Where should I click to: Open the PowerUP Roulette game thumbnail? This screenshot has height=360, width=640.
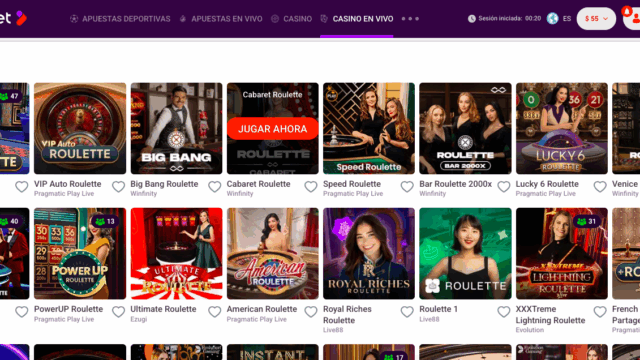(80, 253)
